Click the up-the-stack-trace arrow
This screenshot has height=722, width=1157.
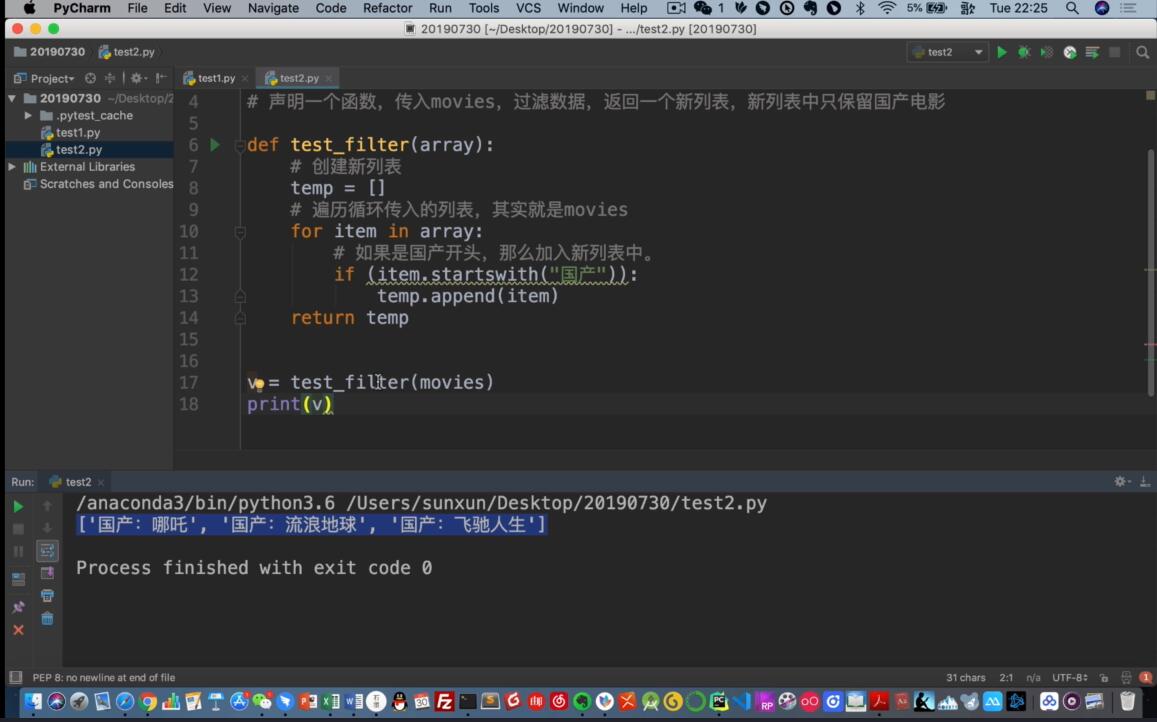47,506
